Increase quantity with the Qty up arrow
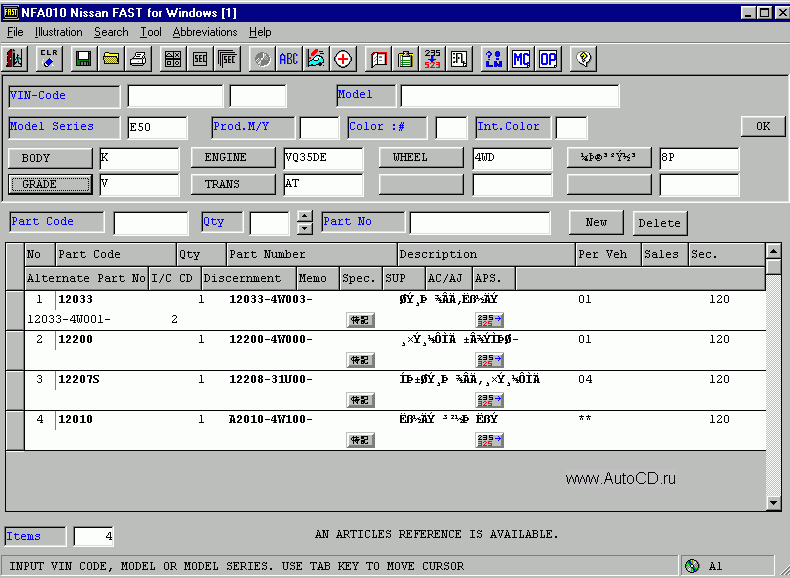The width and height of the screenshot is (790, 578). click(x=304, y=217)
